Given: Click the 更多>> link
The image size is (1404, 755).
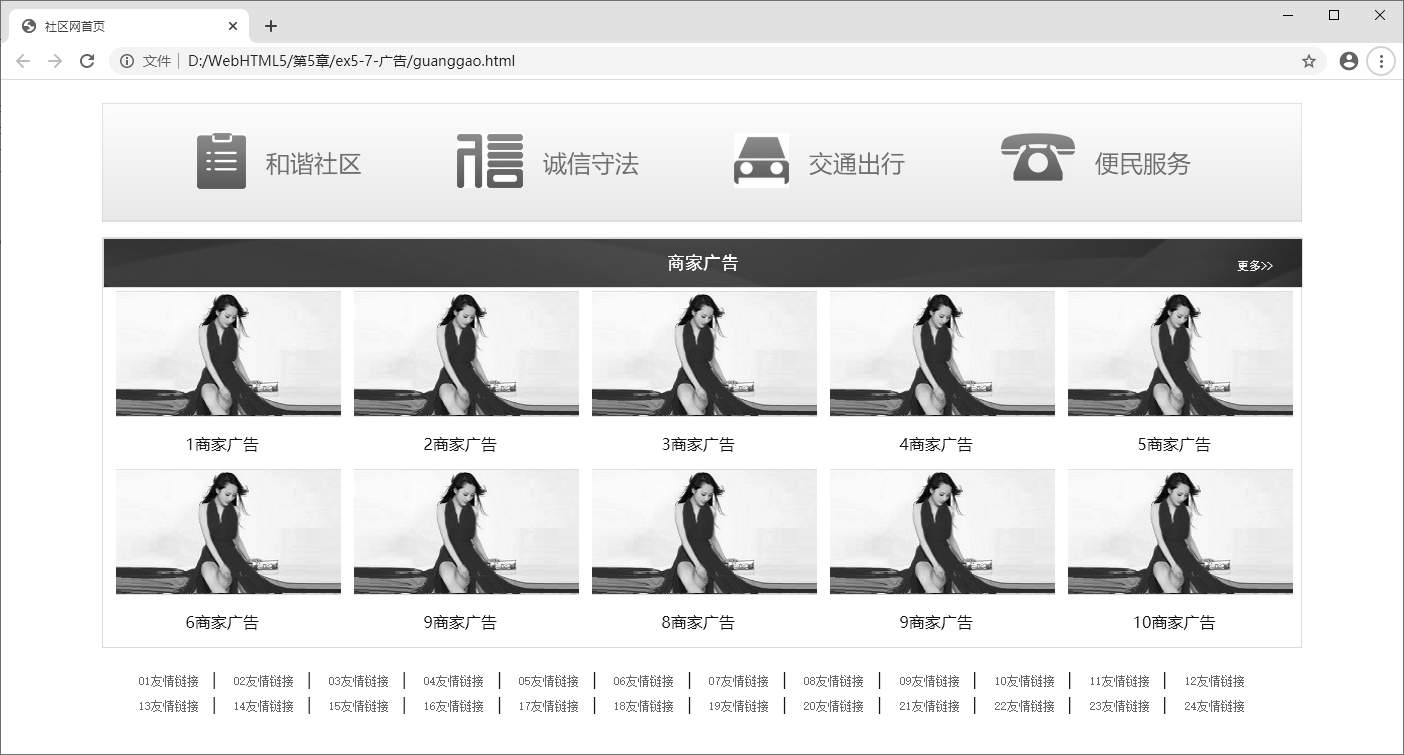Looking at the screenshot, I should [1255, 263].
